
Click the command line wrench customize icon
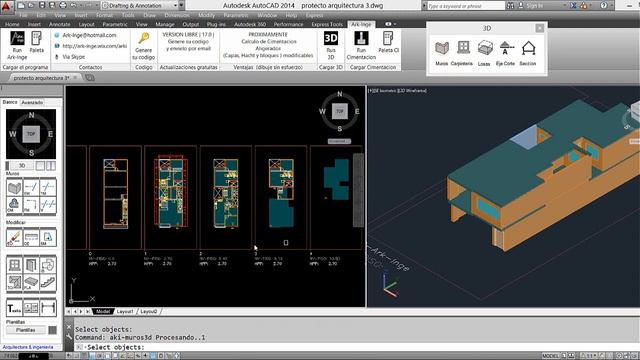pos(69,337)
